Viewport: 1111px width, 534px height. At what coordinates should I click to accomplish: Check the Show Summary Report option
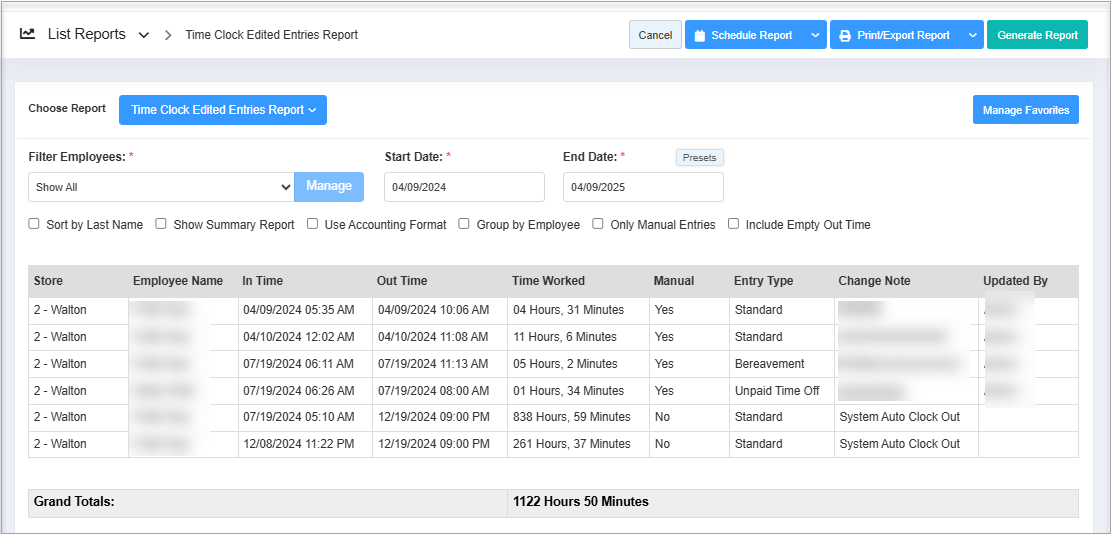click(161, 224)
